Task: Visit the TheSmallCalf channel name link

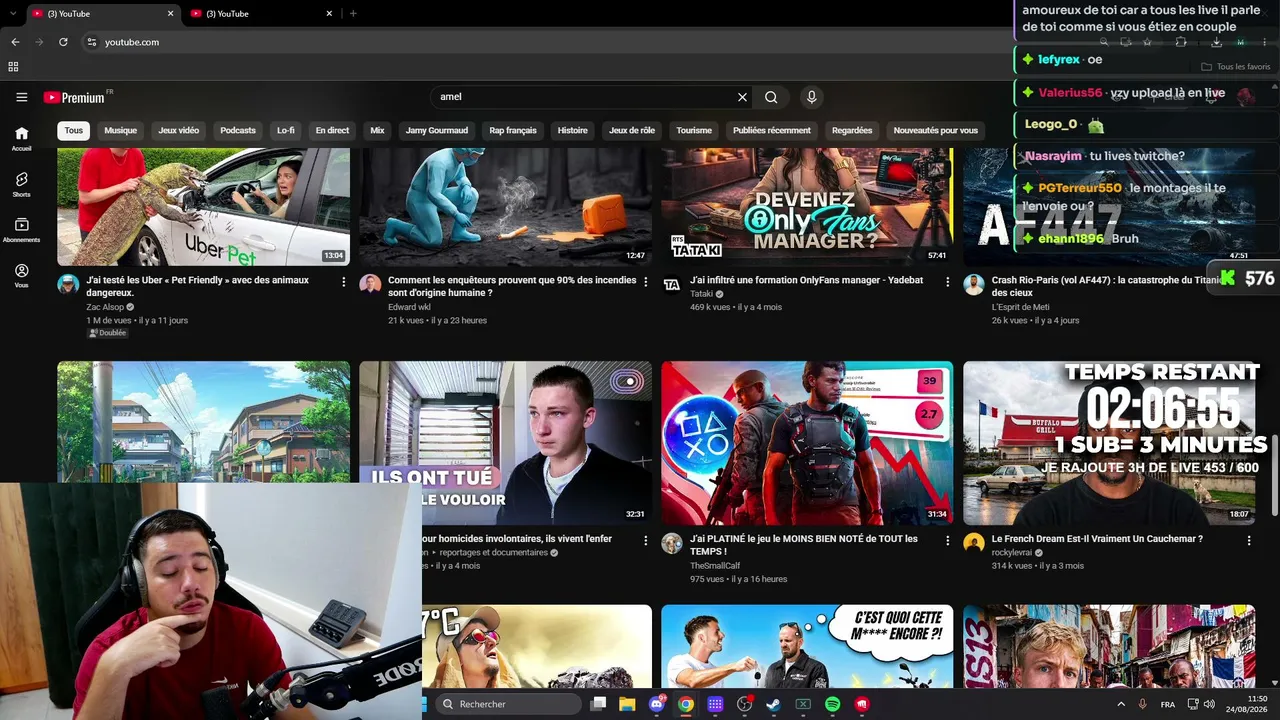Action: 715,566
